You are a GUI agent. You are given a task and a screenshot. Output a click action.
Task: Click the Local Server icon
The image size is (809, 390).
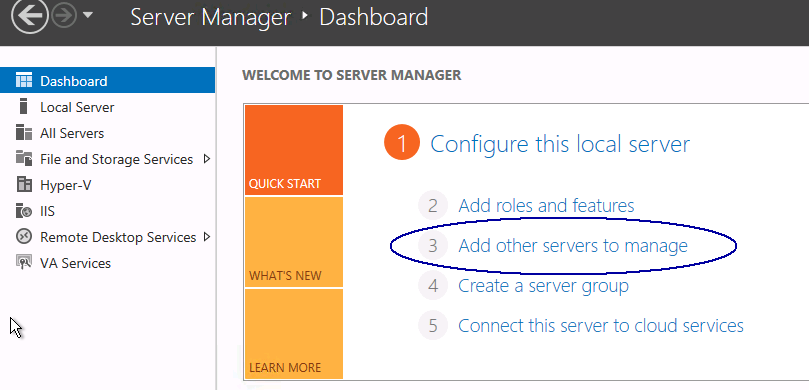pos(23,106)
